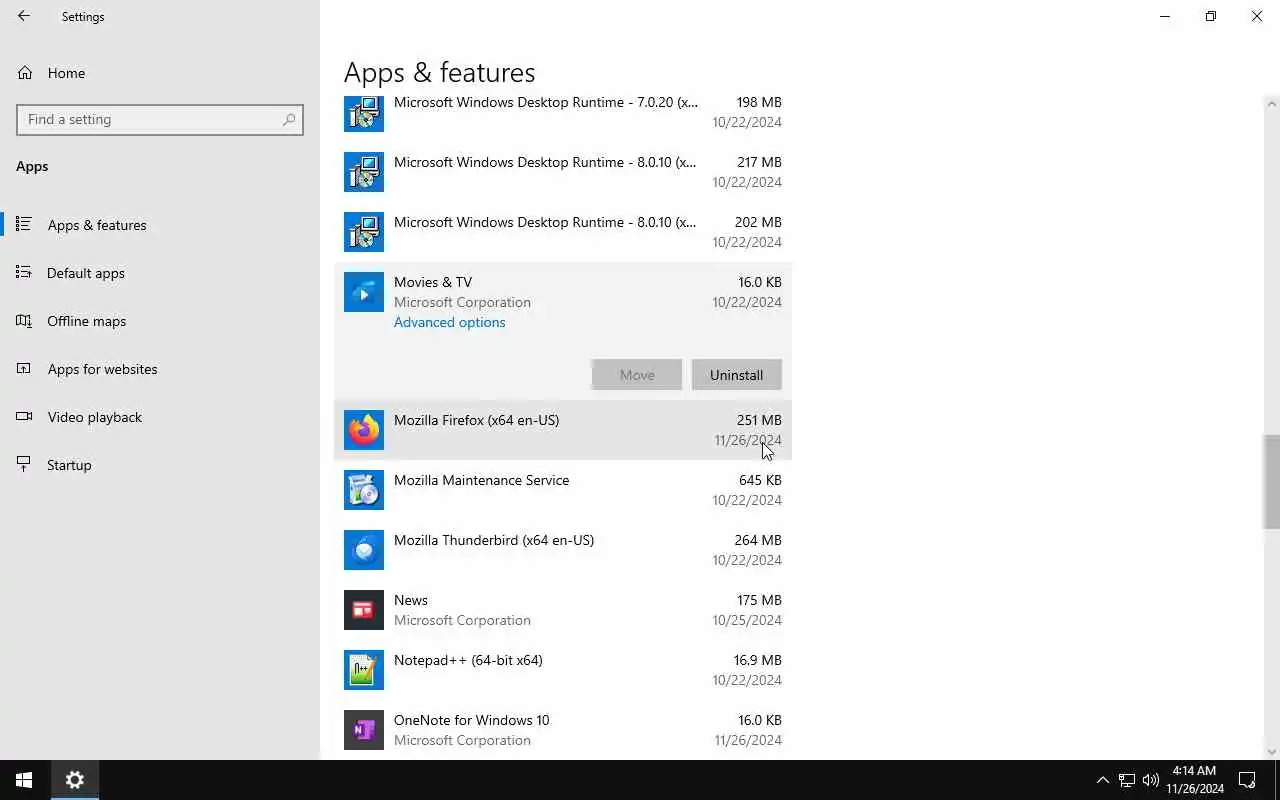This screenshot has width=1280, height=800.
Task: Click the Notepad++ app icon
Action: tap(364, 670)
